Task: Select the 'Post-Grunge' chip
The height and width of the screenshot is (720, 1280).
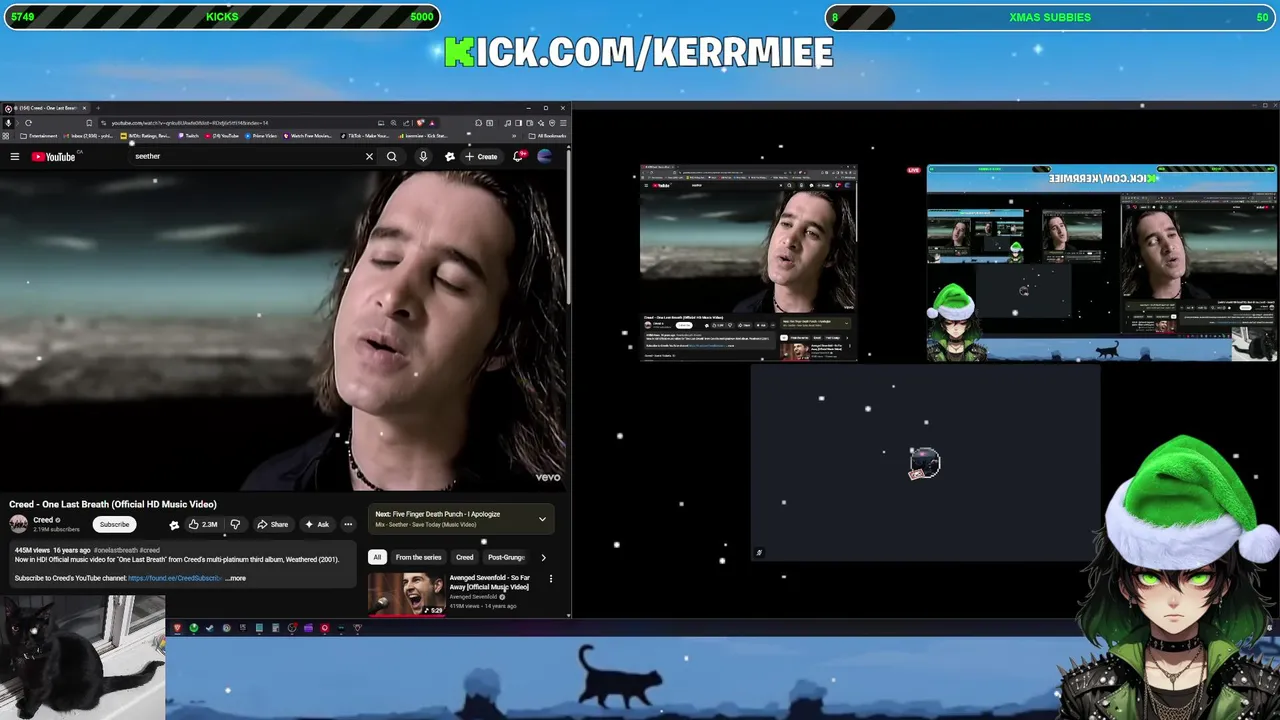Action: pyautogui.click(x=506, y=557)
